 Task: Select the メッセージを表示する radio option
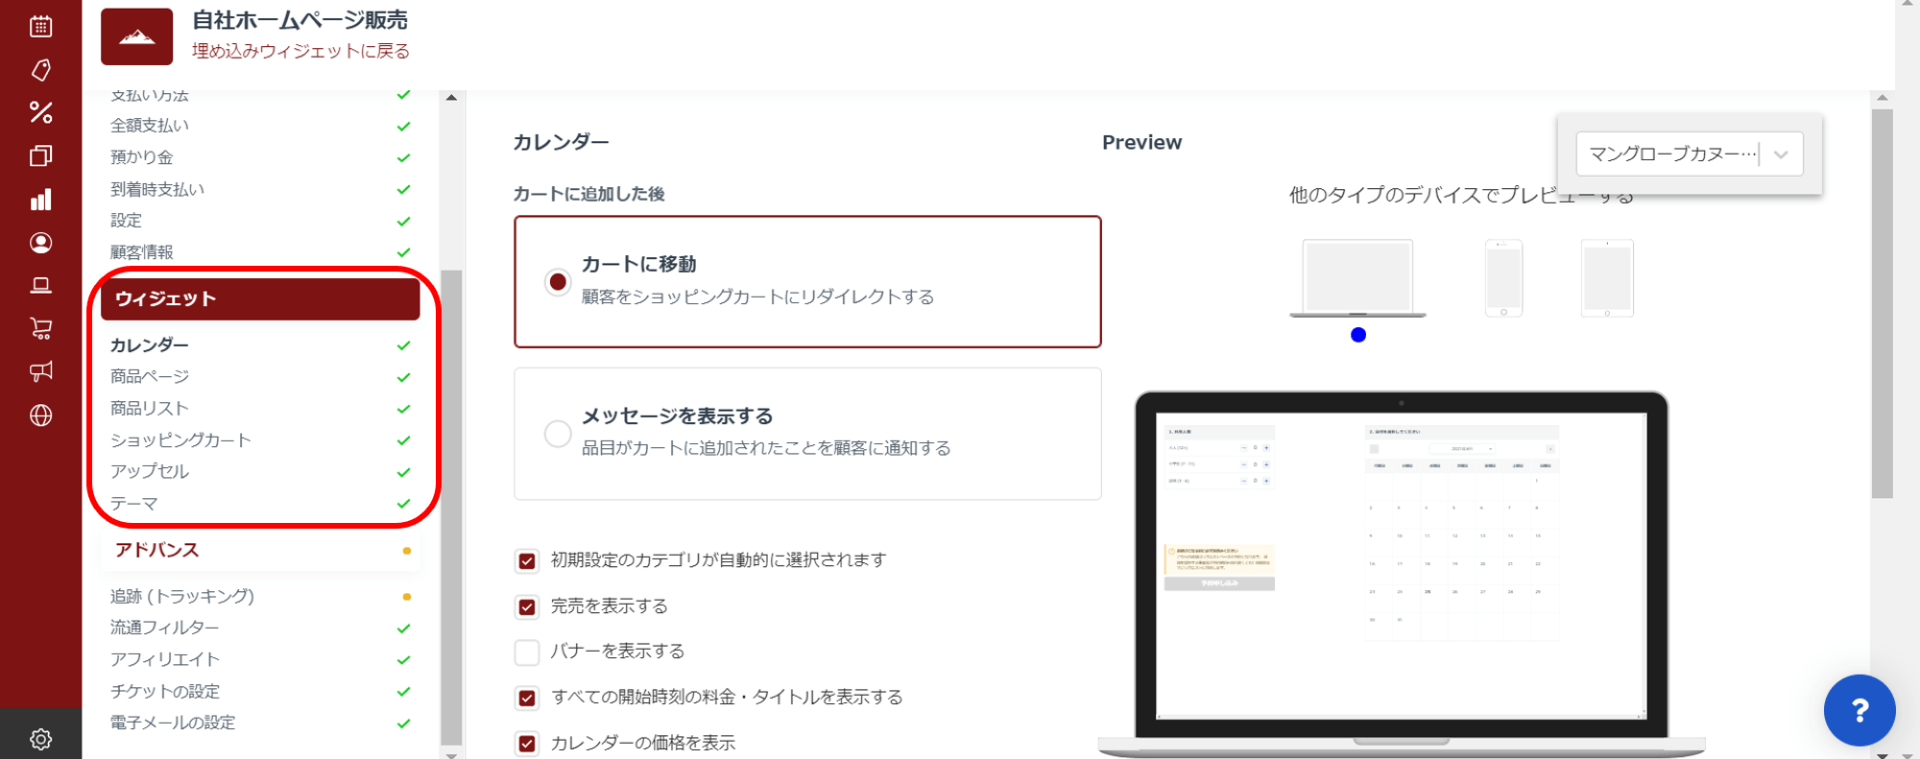(558, 434)
